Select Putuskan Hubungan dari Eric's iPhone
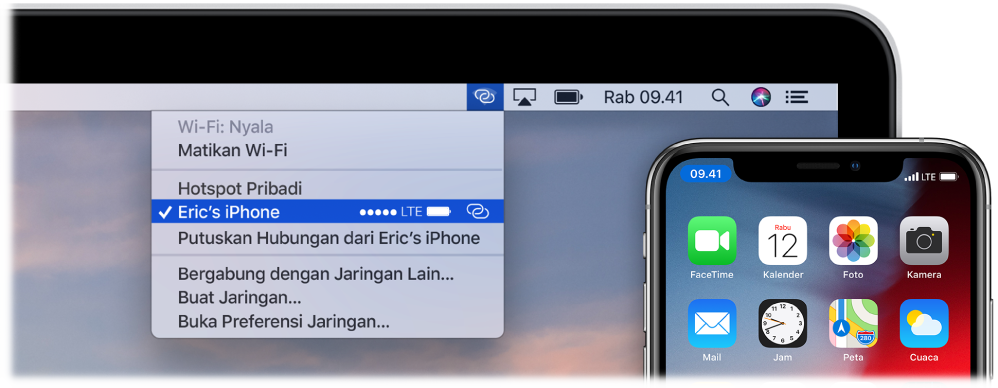This screenshot has width=998, height=388. (327, 238)
